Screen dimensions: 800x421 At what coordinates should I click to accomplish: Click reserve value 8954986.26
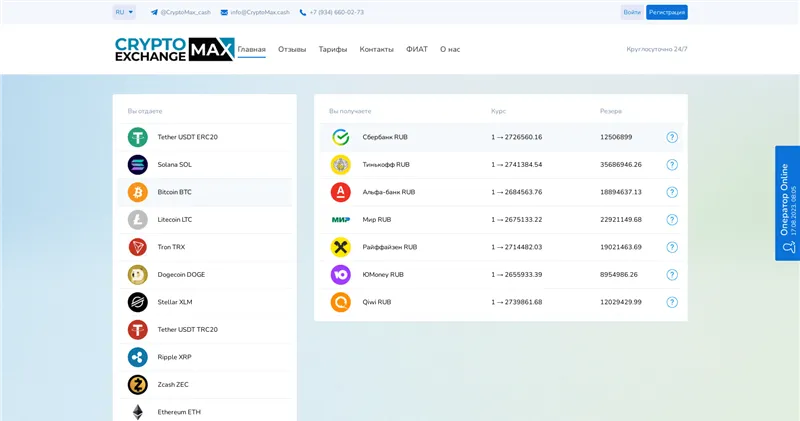pyautogui.click(x=618, y=275)
